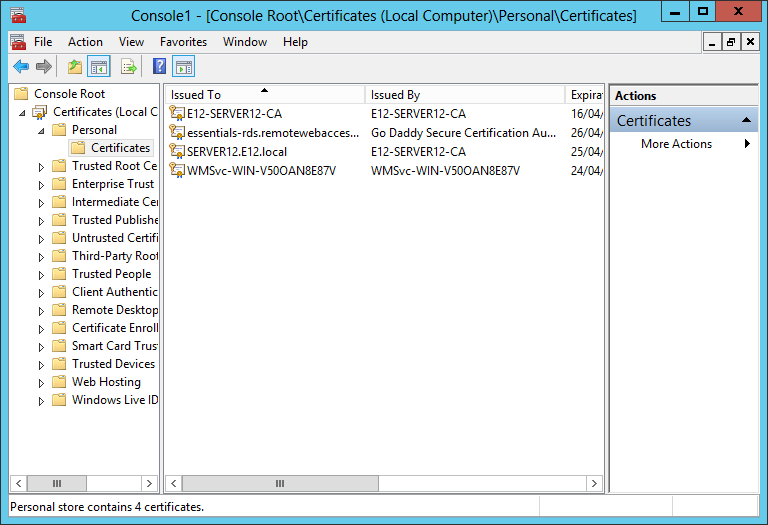Expand the Trusted Root Certification node
The width and height of the screenshot is (768, 525).
41,167
